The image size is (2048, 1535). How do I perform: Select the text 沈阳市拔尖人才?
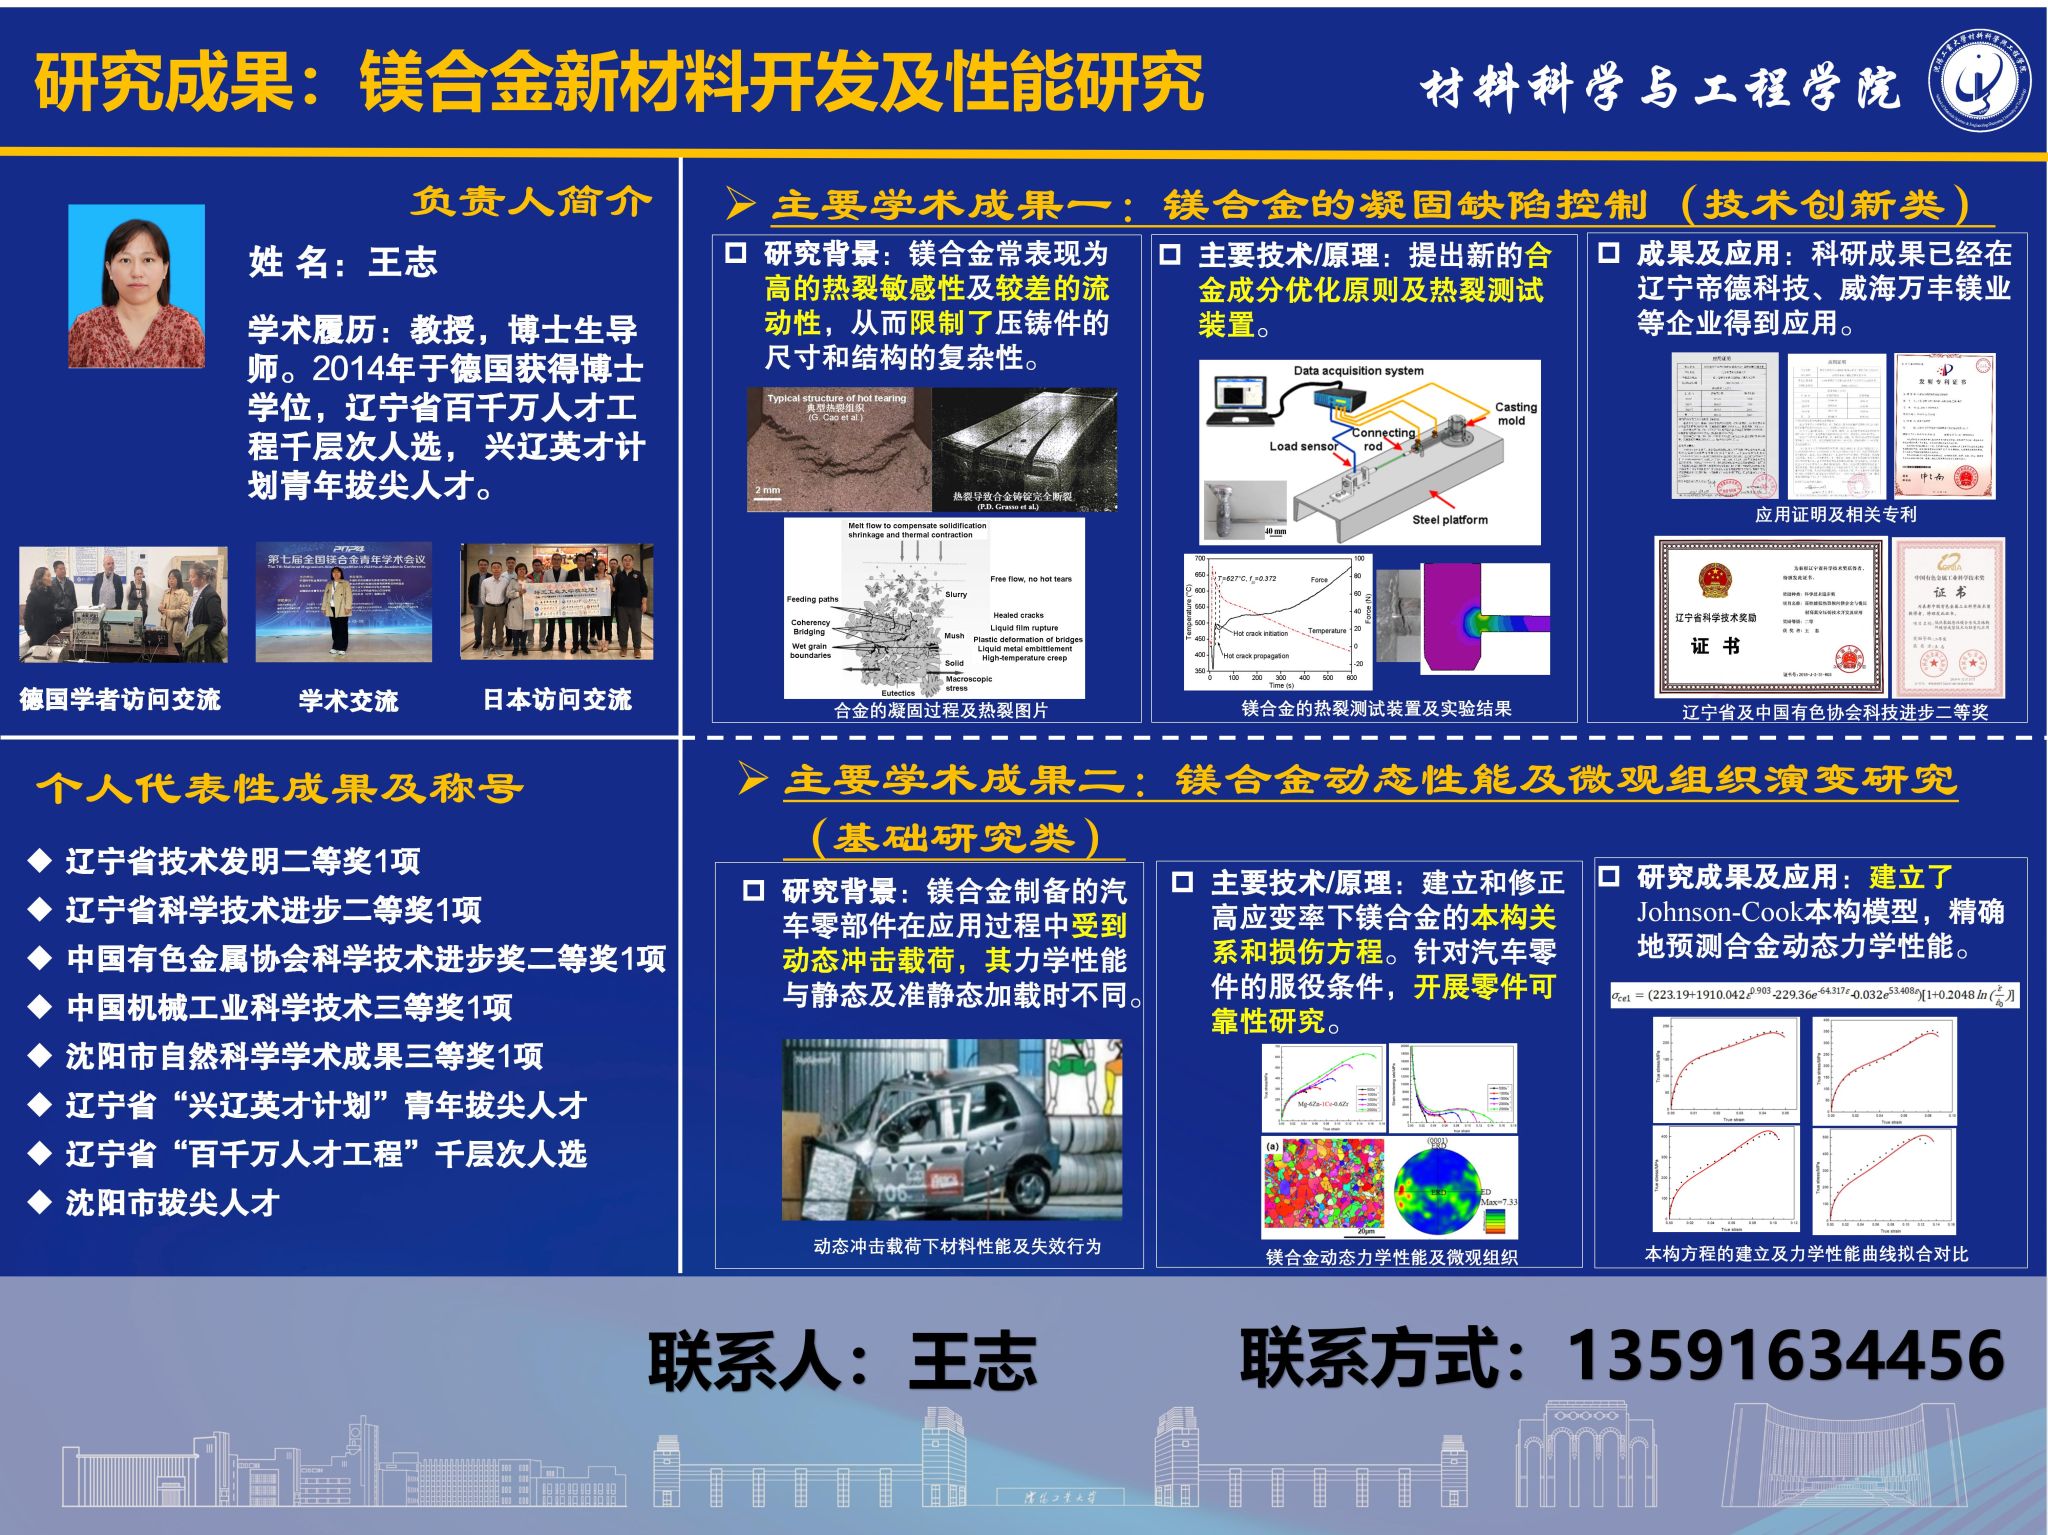(x=173, y=1202)
